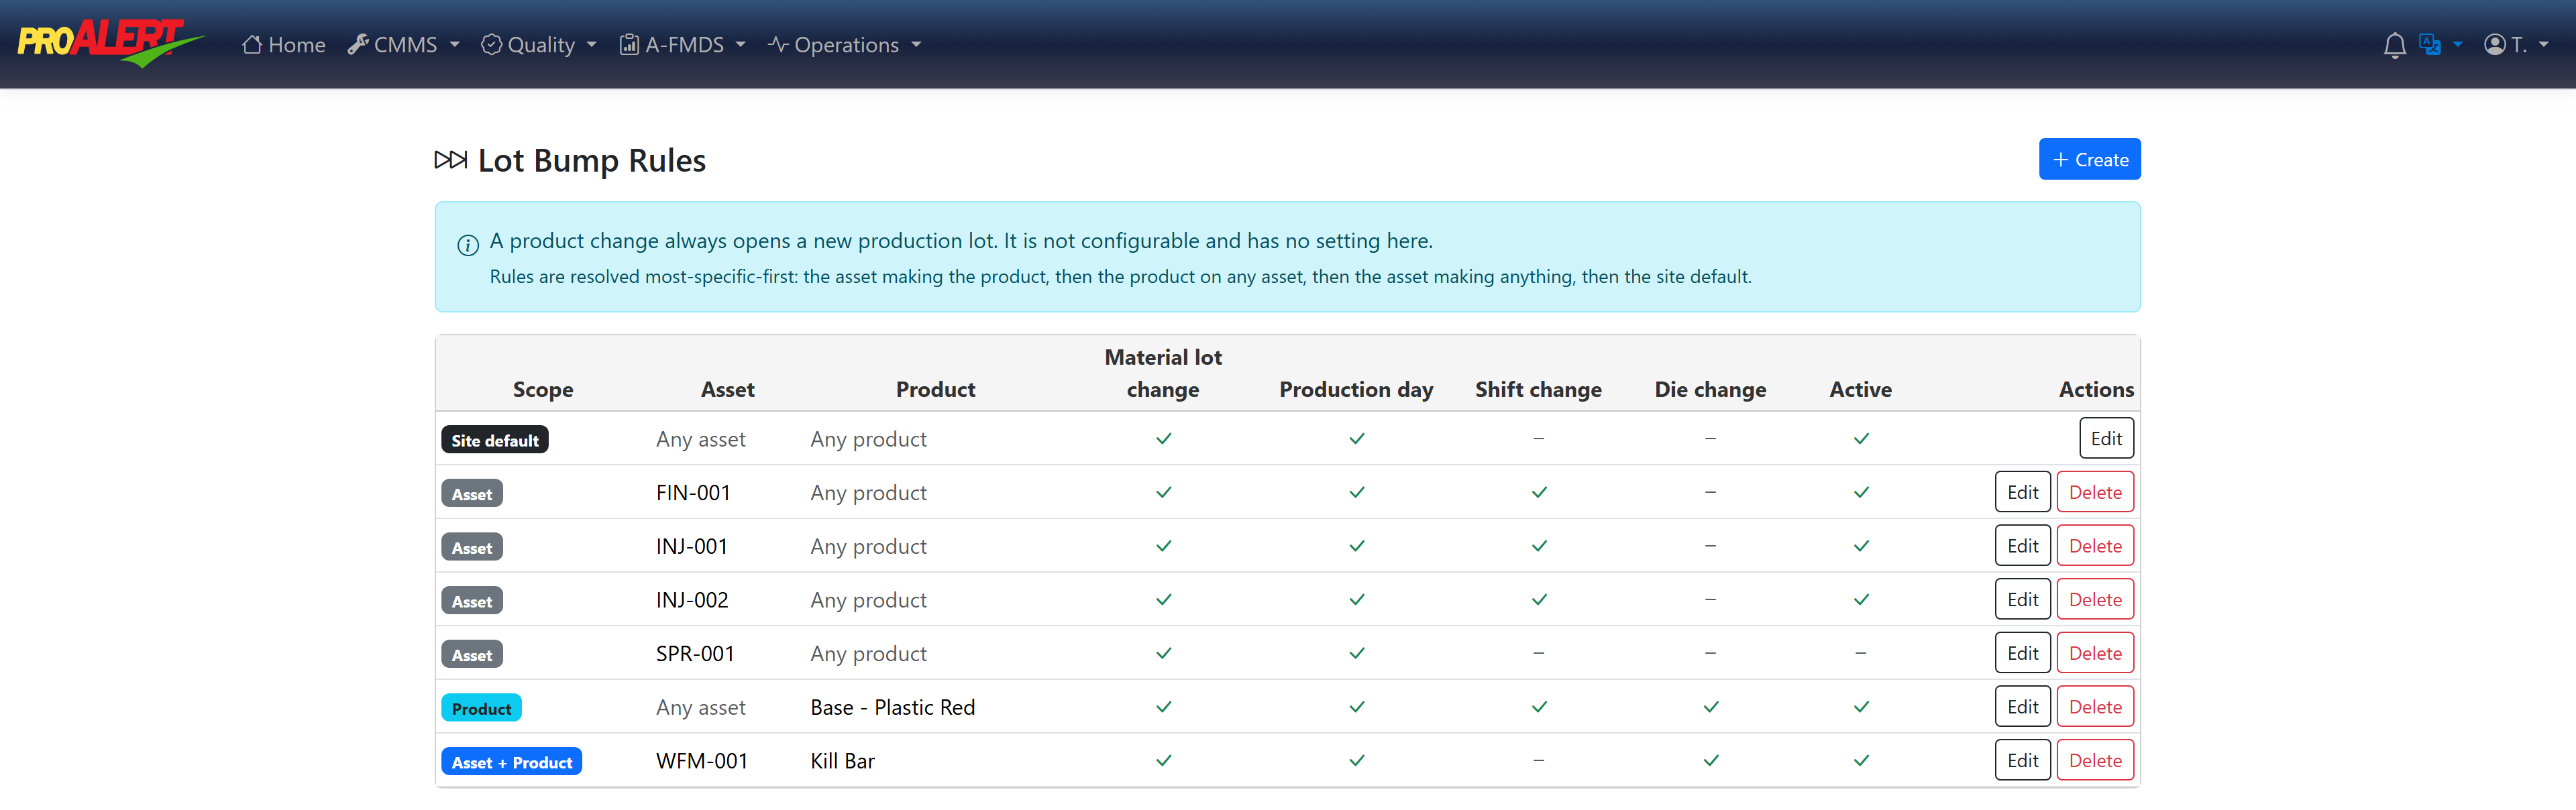Open the language translate selector

tap(2440, 45)
